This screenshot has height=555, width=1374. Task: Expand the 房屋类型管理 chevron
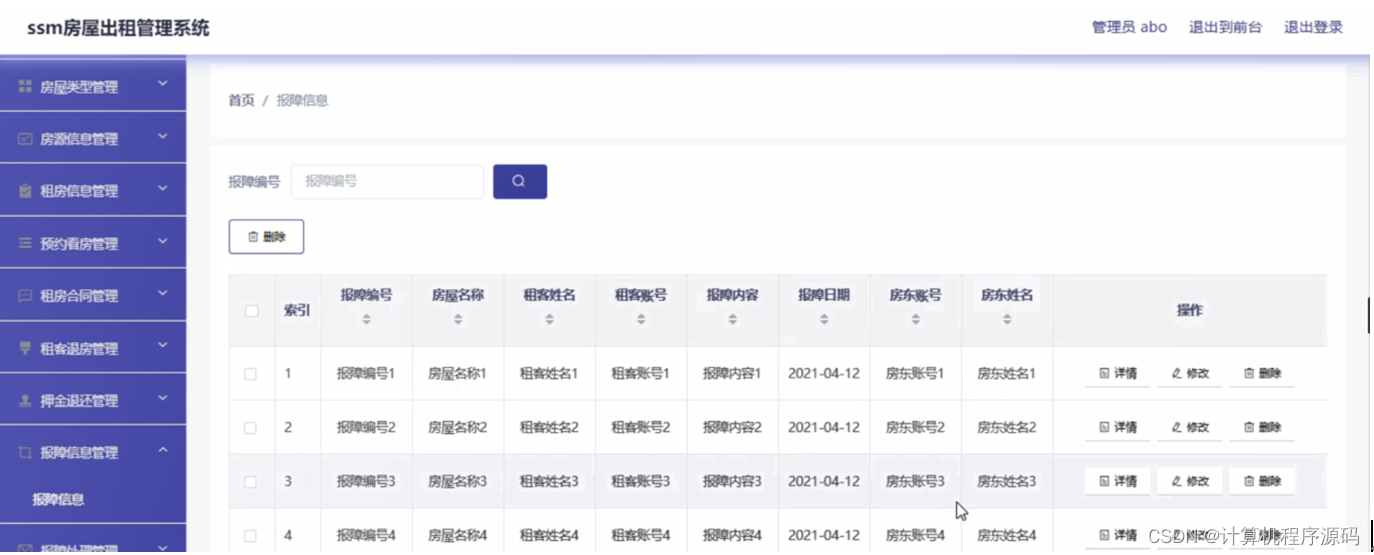point(163,85)
